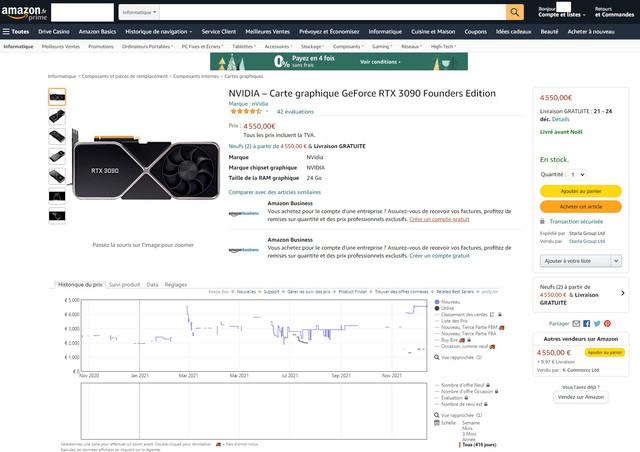Toggle Classement des ventes series
The image size is (640, 452).
pyautogui.click(x=461, y=314)
